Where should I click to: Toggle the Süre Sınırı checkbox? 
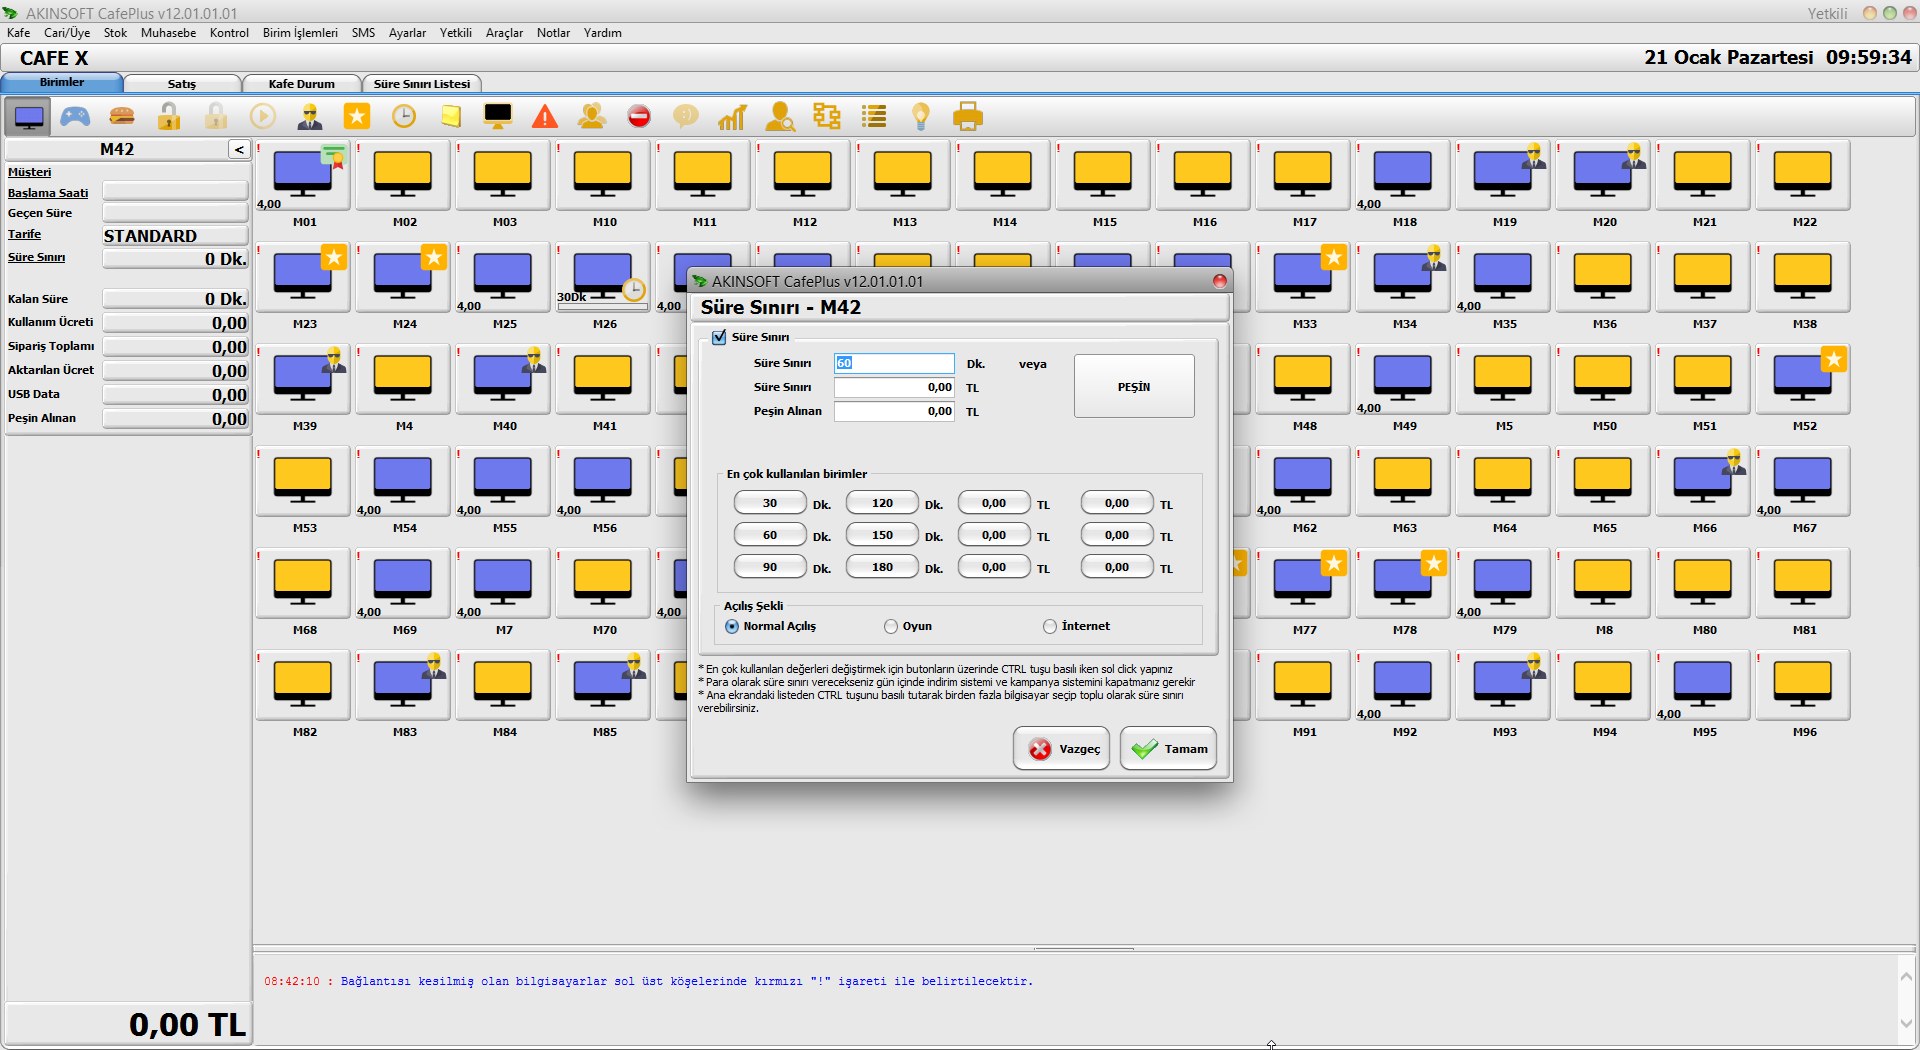(x=719, y=337)
